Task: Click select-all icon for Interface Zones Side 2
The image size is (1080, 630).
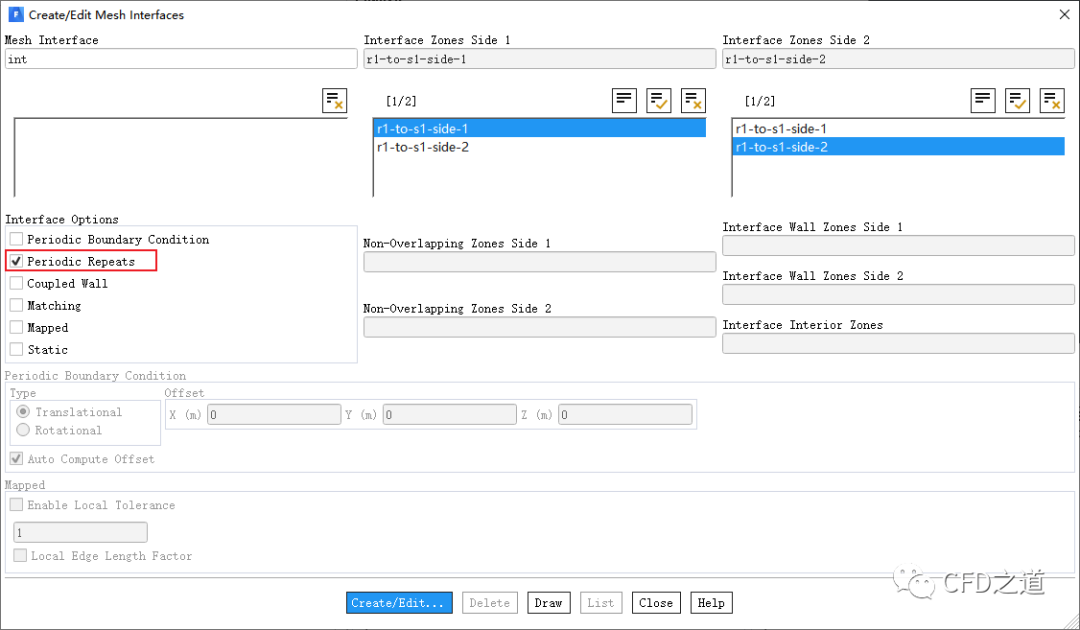Action: [x=1017, y=100]
